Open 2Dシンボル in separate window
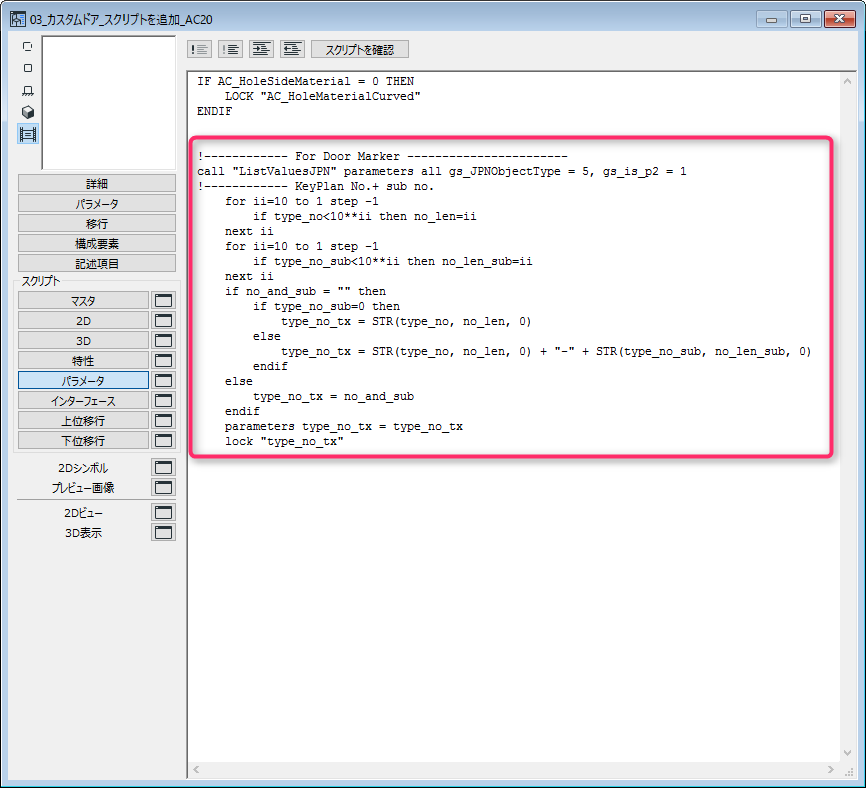The width and height of the screenshot is (866, 788). (163, 467)
